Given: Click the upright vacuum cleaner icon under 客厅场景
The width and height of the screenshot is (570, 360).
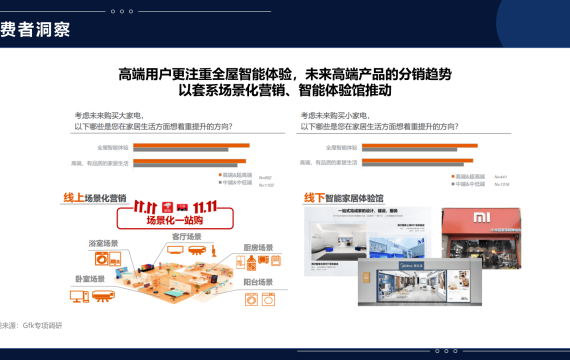Looking at the screenshot, I should [214, 251].
